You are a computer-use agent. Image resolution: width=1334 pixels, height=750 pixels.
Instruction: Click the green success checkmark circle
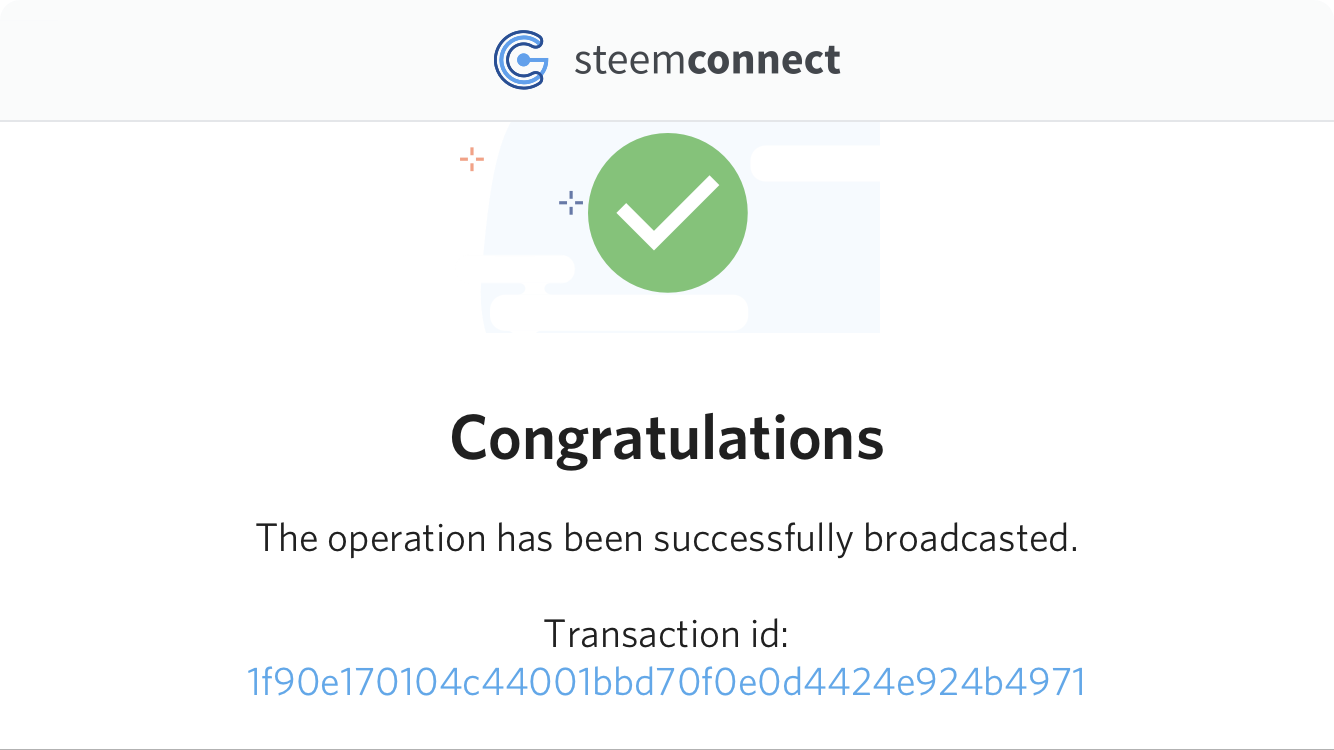pos(668,213)
